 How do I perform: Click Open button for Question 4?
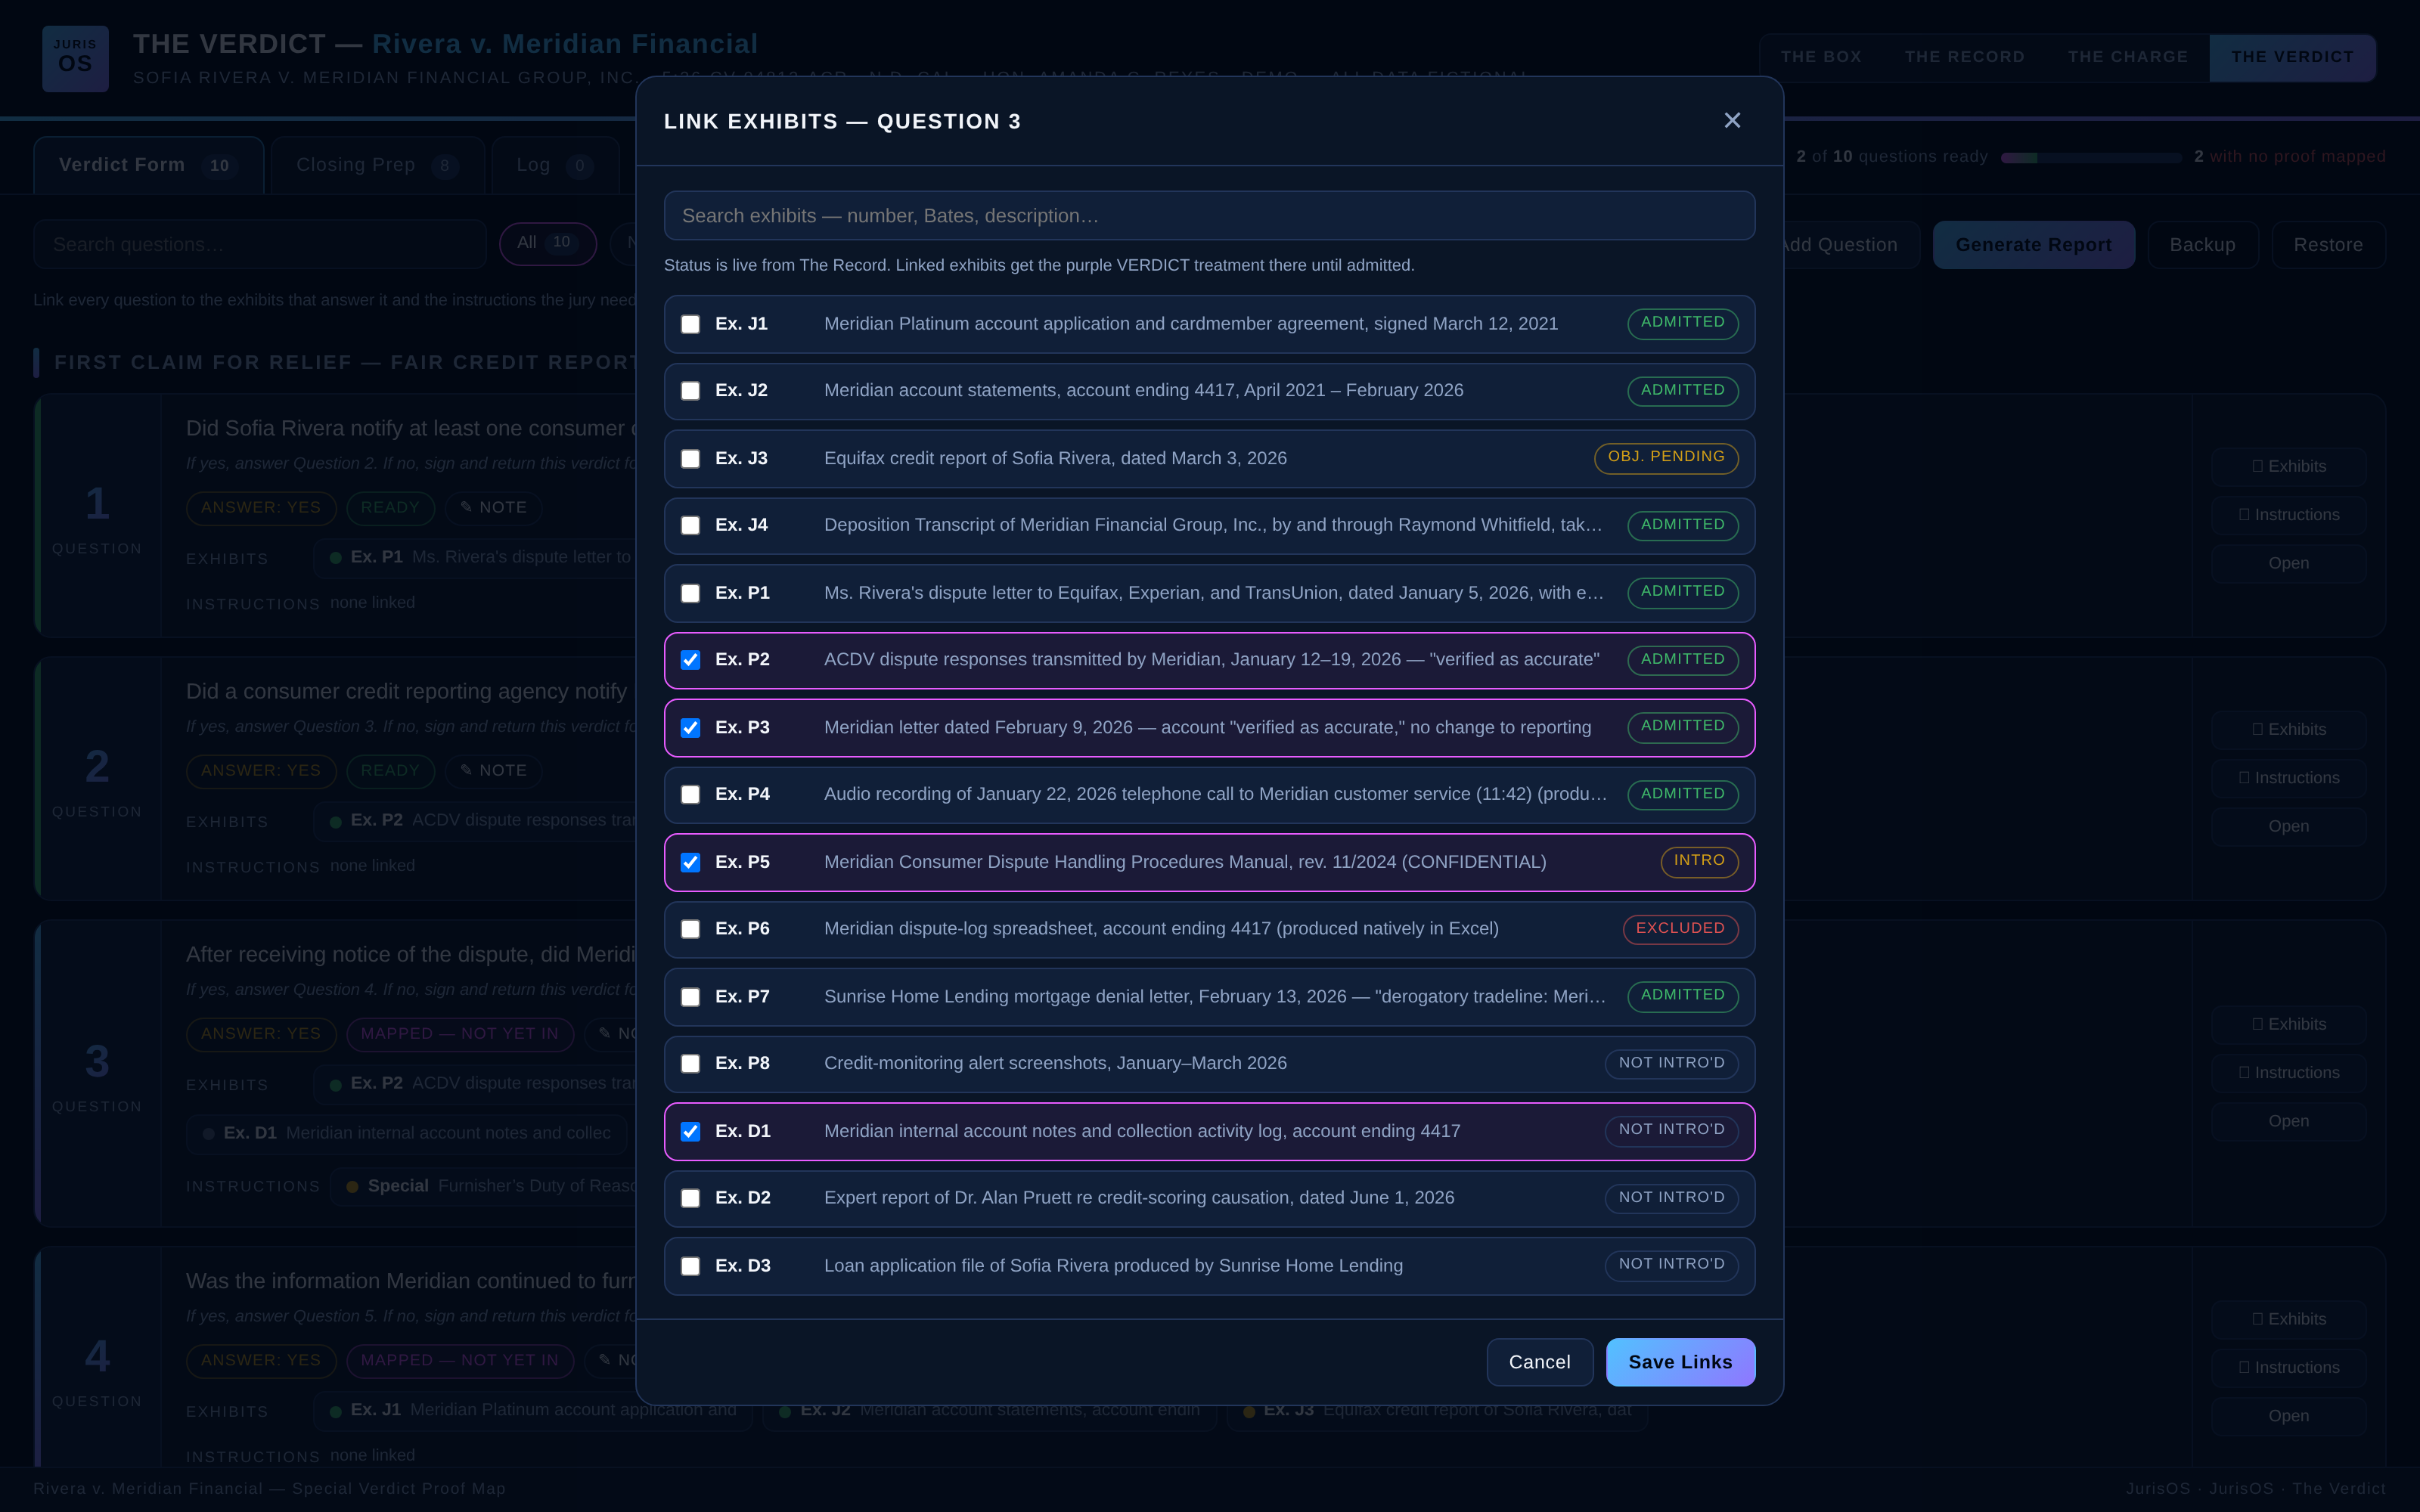[x=2288, y=1417]
